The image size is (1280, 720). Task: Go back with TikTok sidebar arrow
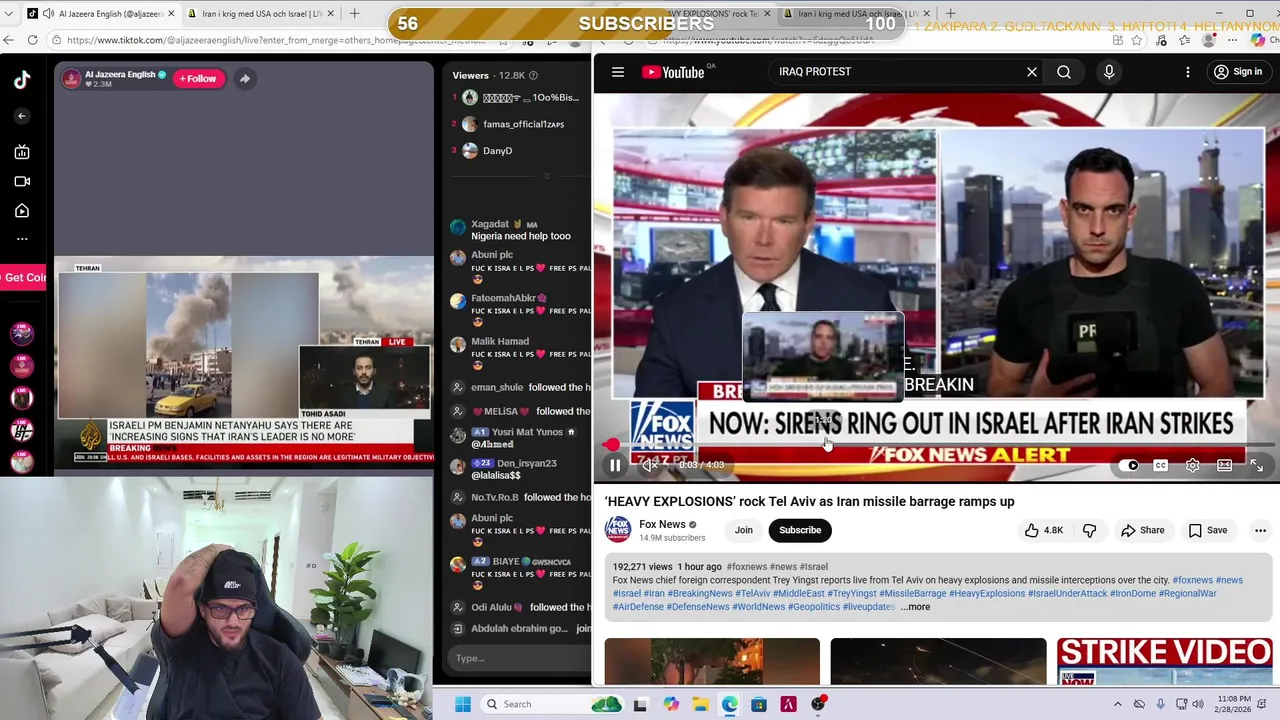(22, 116)
